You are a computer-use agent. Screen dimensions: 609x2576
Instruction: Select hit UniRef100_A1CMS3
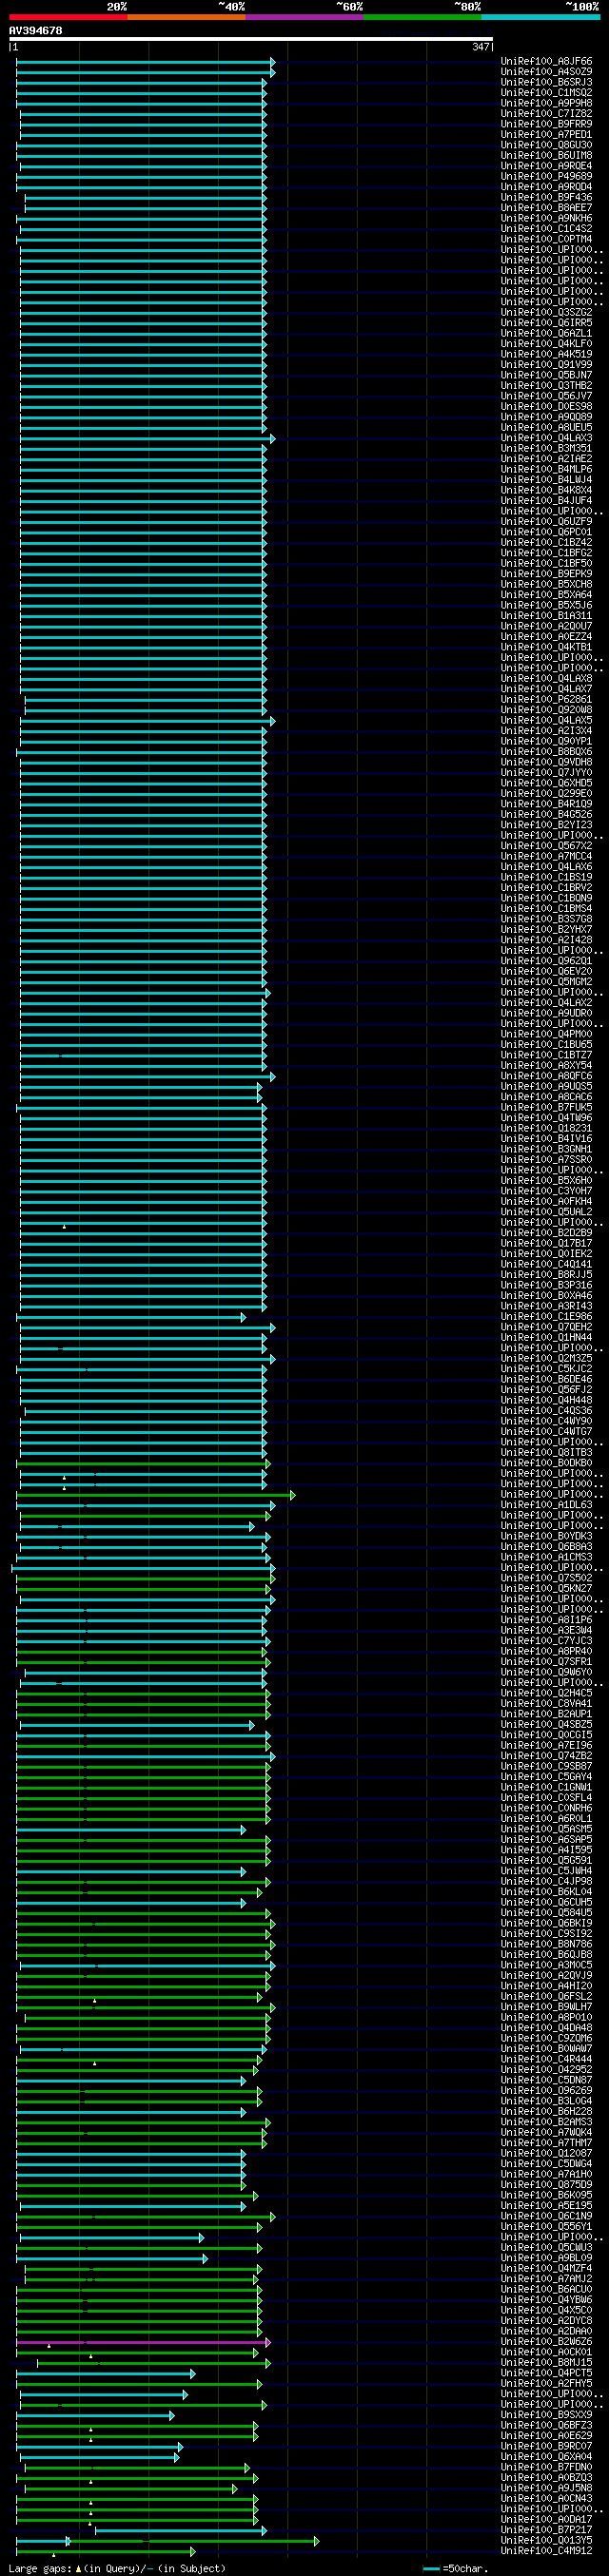point(546,1558)
